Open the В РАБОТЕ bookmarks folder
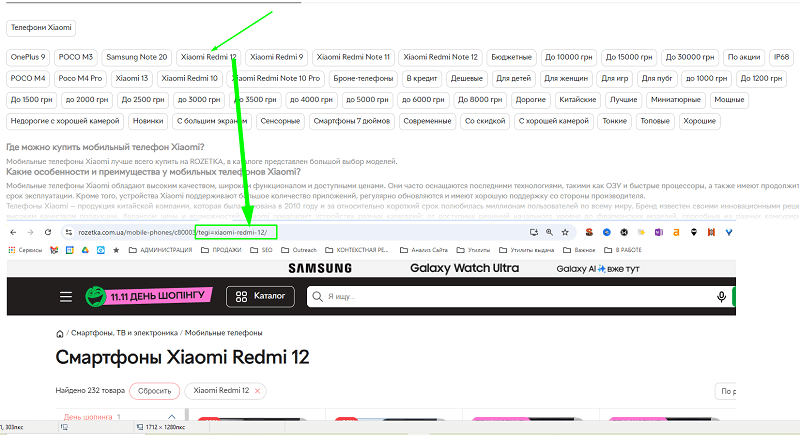Viewport: 800px width, 435px height. (x=622, y=250)
